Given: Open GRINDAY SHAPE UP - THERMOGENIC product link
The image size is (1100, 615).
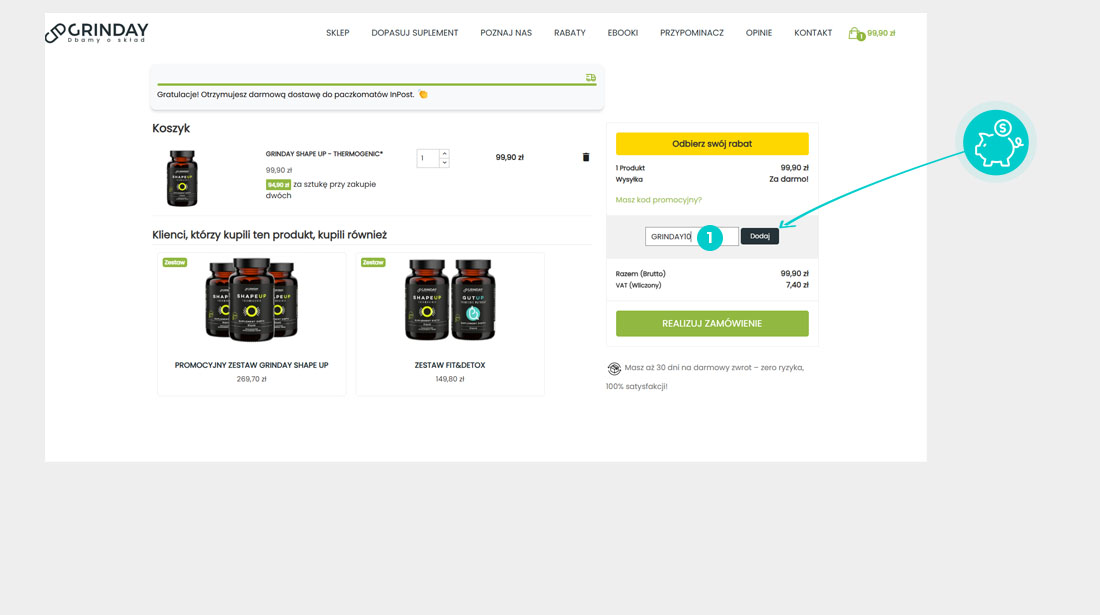Looking at the screenshot, I should (x=324, y=154).
